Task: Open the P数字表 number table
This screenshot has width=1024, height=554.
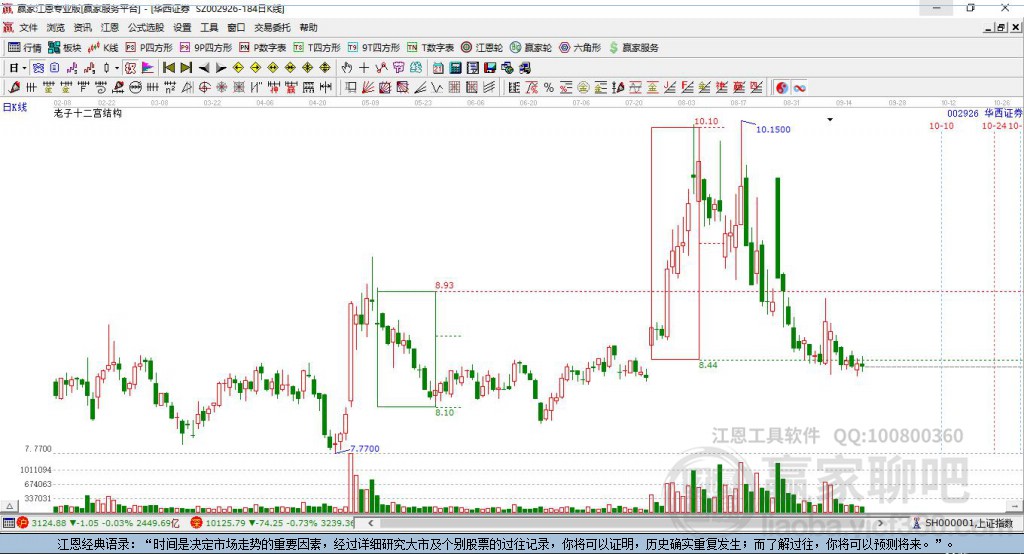Action: [263, 48]
